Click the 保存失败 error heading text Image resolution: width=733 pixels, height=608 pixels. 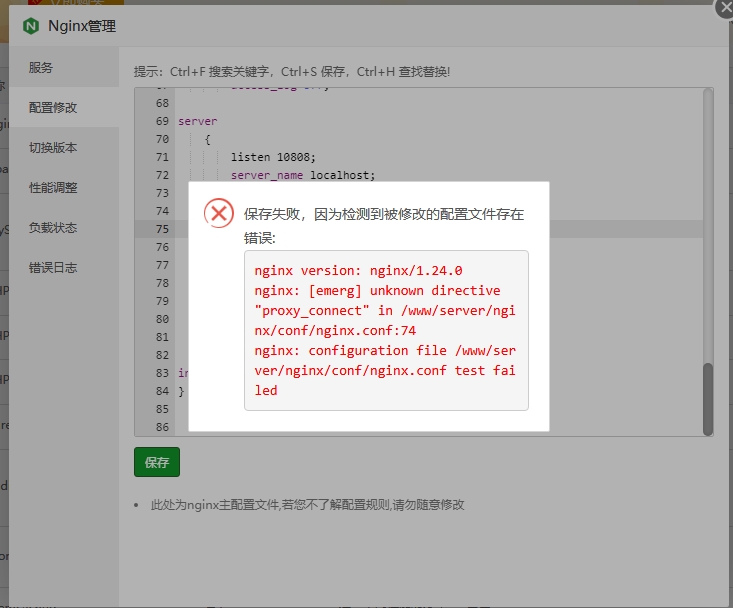click(x=383, y=226)
